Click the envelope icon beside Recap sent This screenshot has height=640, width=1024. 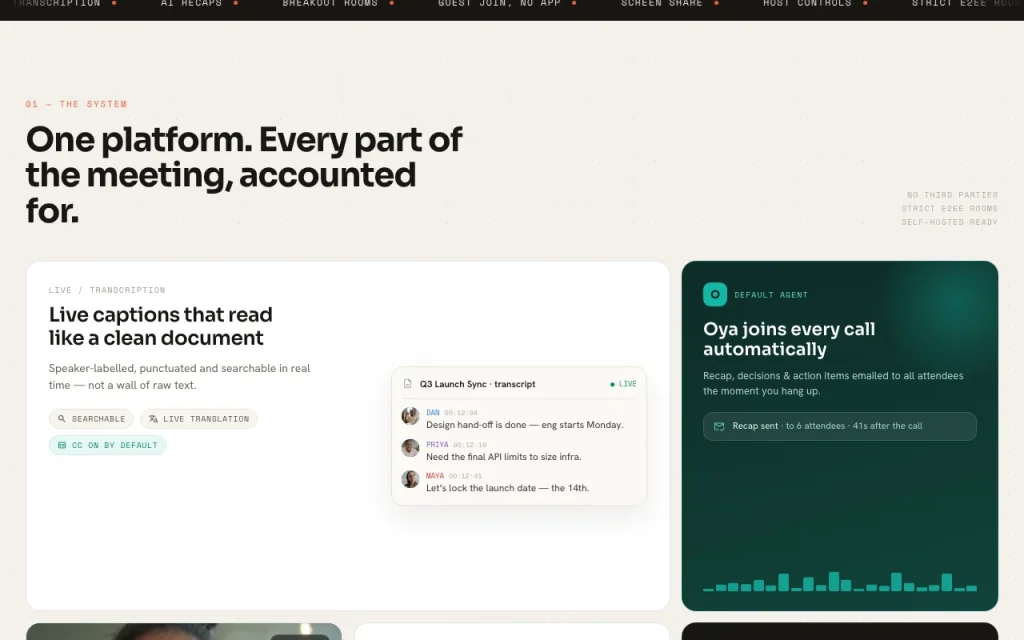point(719,426)
